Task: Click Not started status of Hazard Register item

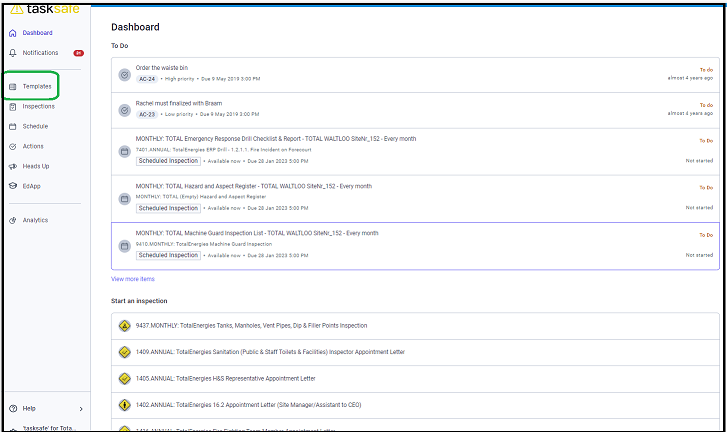Action: pos(699,208)
